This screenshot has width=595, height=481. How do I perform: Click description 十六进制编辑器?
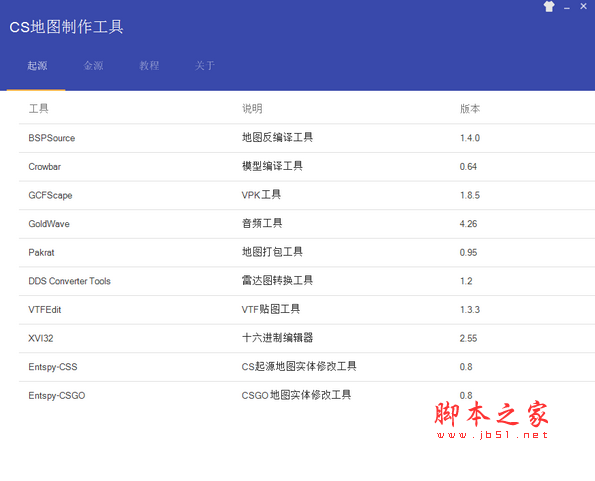(x=277, y=338)
